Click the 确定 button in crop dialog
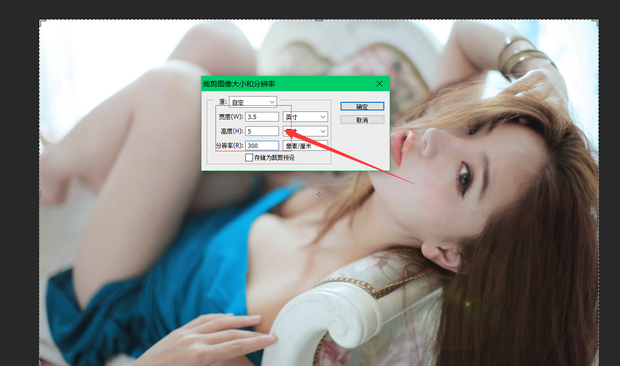The width and height of the screenshot is (620, 366). pyautogui.click(x=362, y=106)
